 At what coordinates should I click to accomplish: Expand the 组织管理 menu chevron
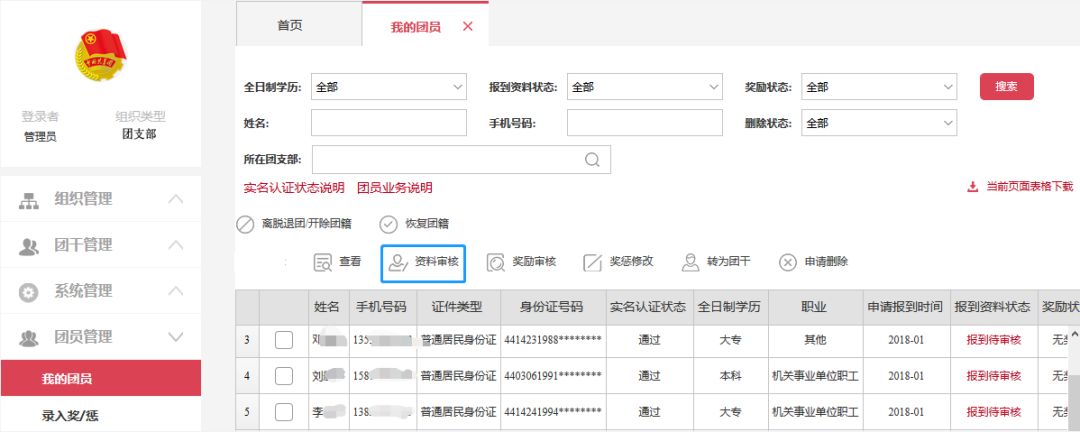176,200
